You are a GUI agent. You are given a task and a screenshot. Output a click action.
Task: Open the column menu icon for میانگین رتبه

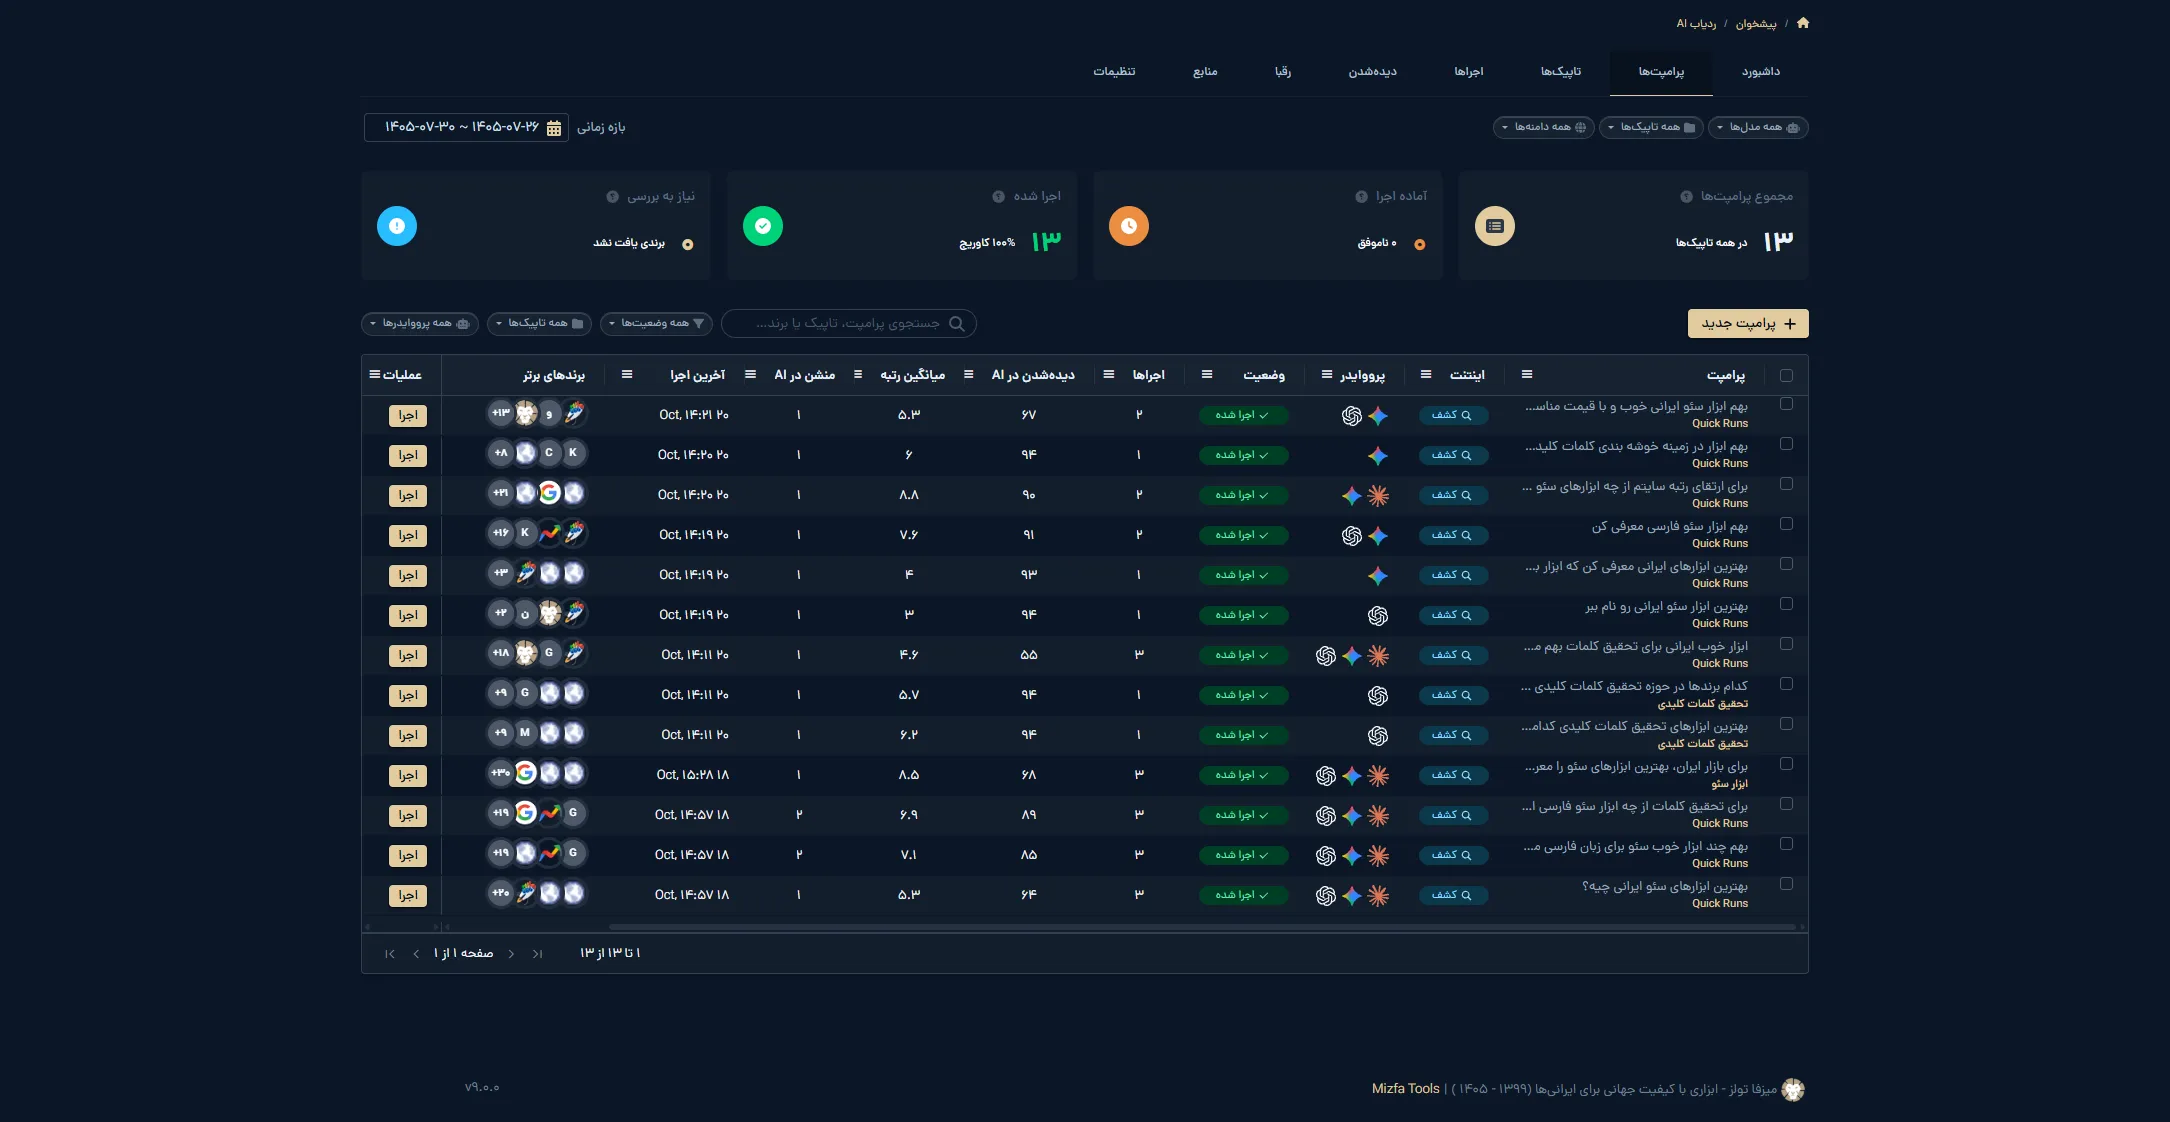coord(858,375)
